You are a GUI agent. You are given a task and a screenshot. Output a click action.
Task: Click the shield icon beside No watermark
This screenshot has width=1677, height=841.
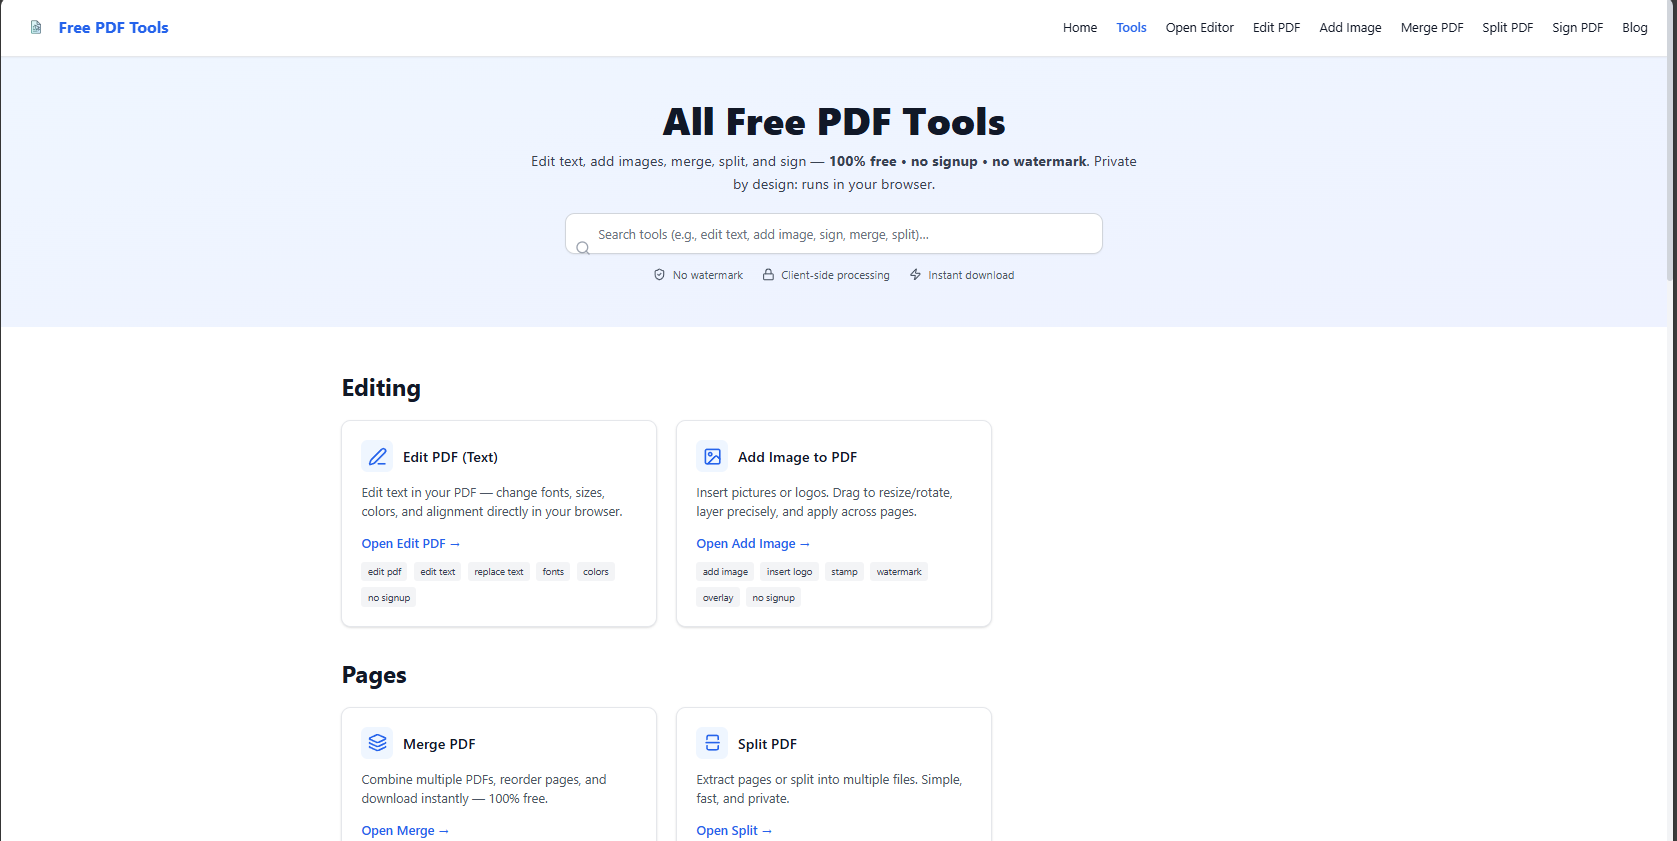[x=659, y=274]
